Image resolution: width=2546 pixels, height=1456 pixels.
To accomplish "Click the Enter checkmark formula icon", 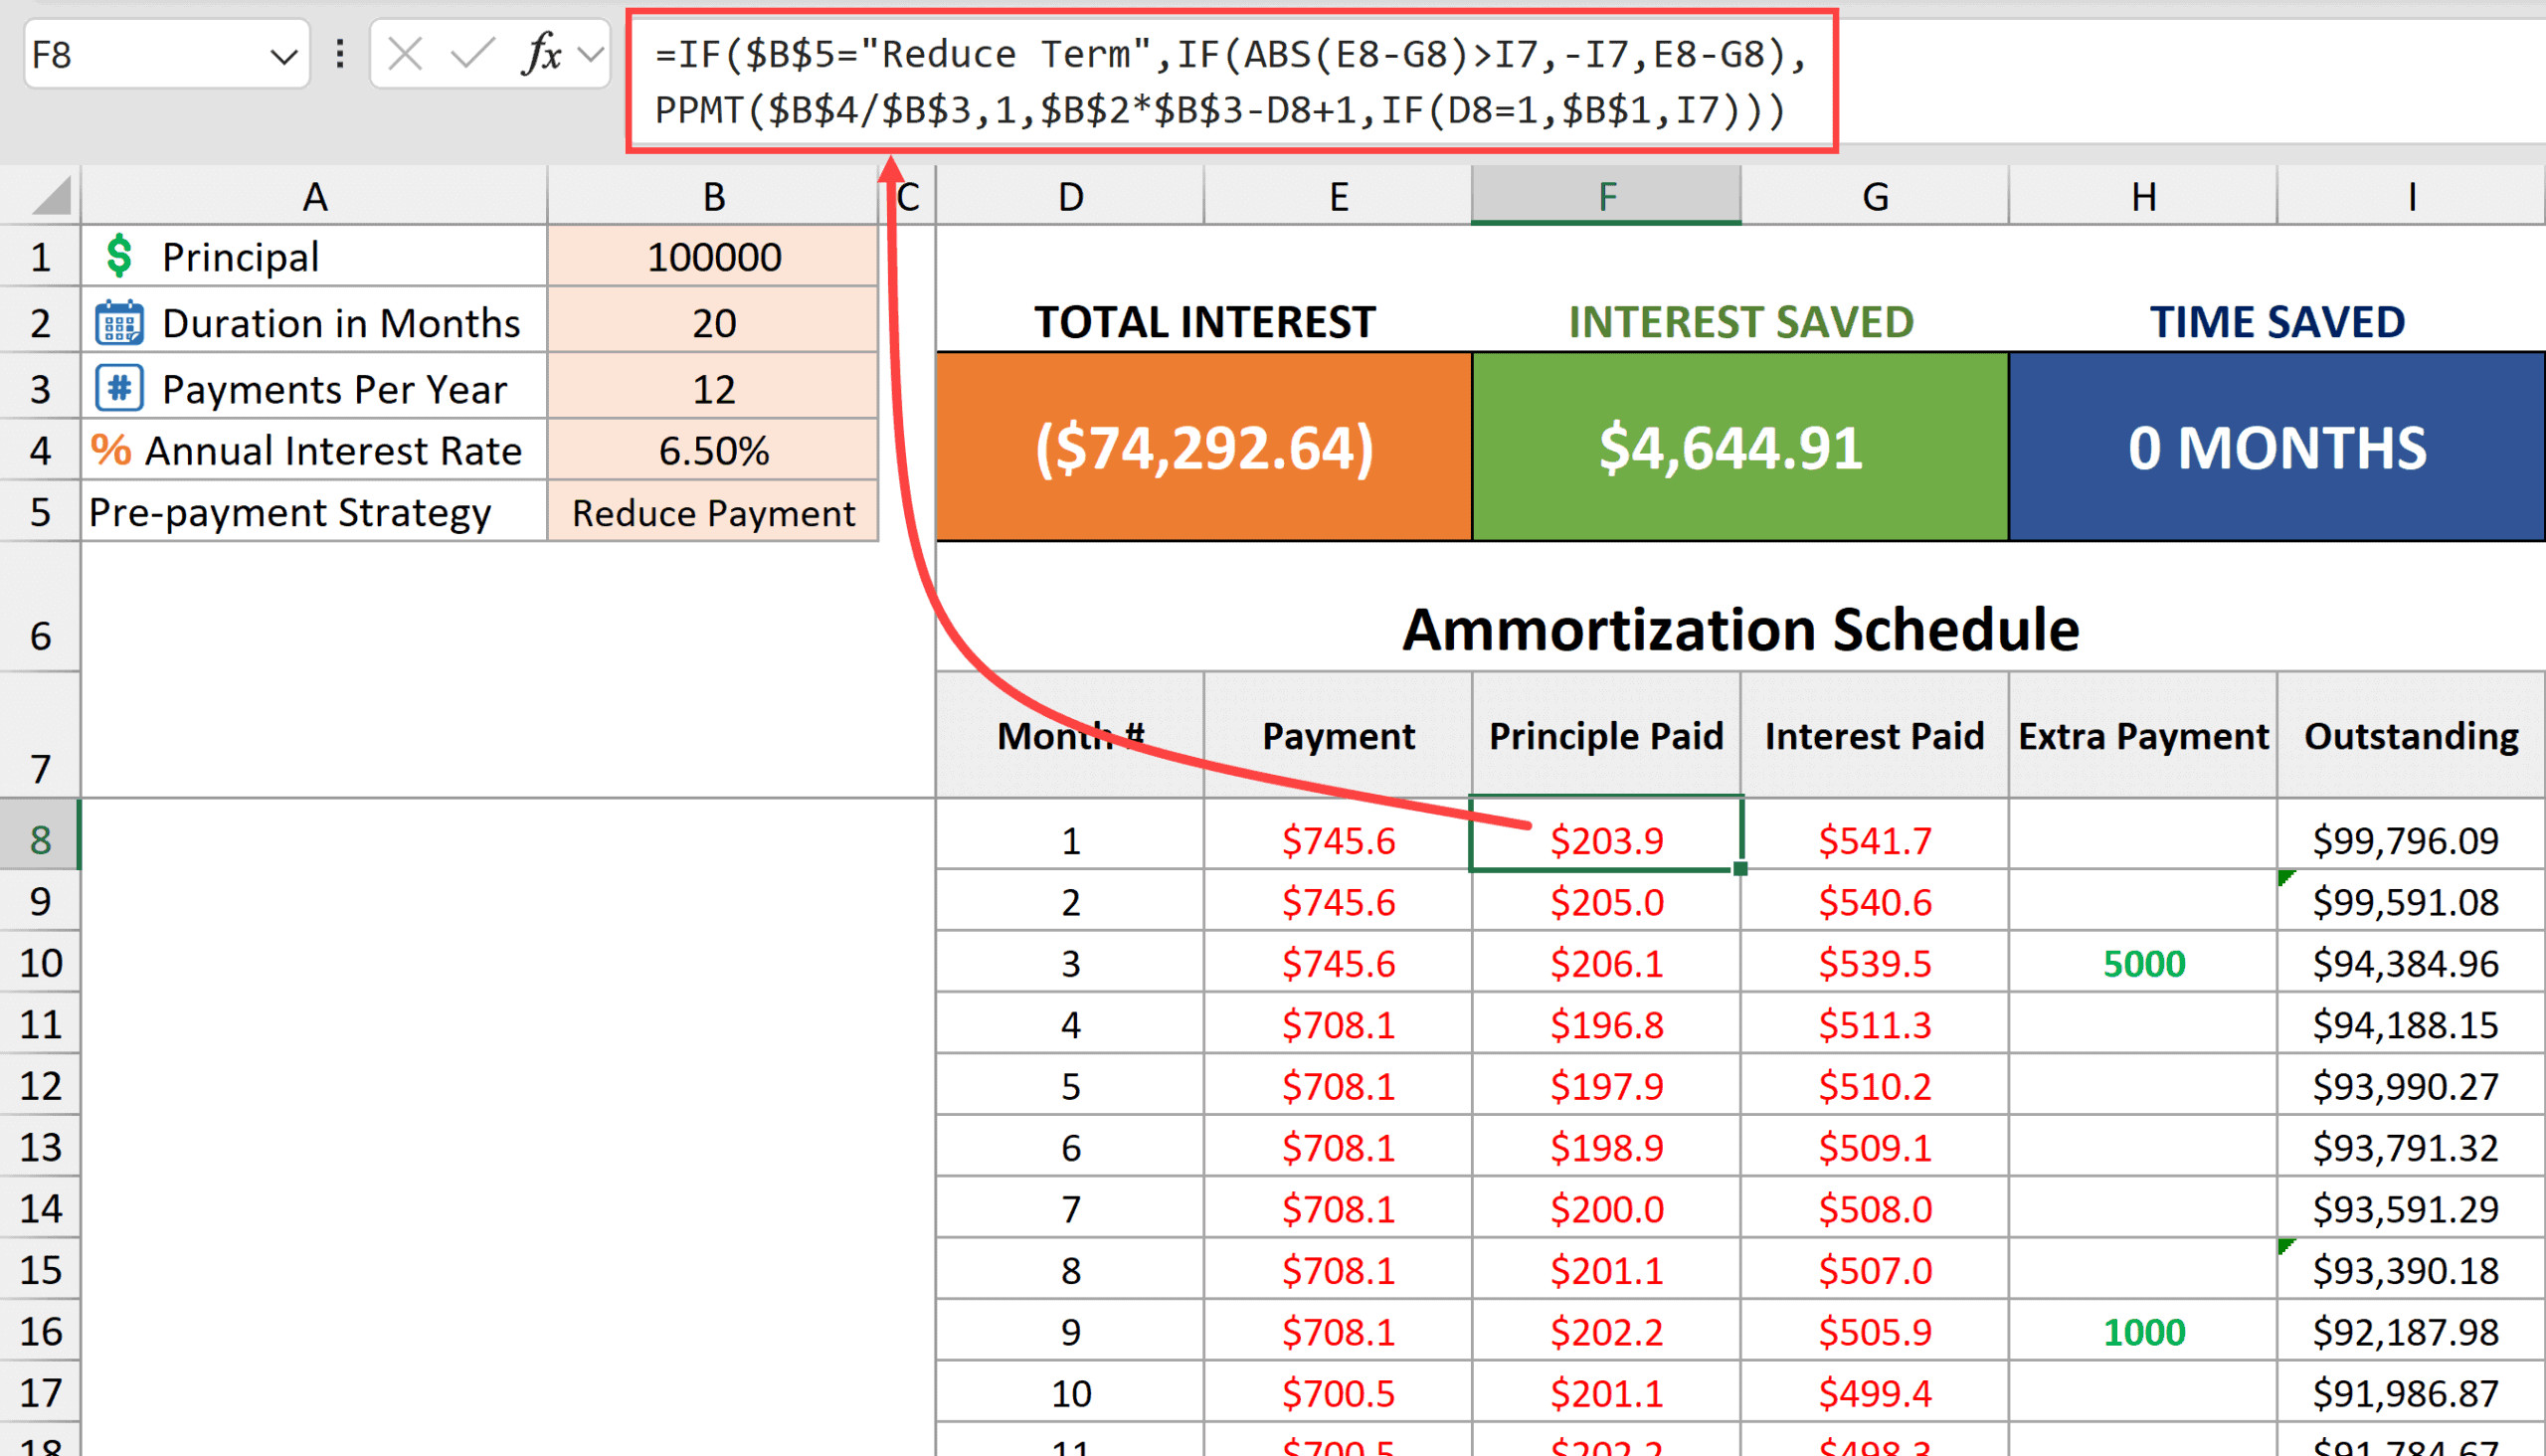I will tap(472, 54).
